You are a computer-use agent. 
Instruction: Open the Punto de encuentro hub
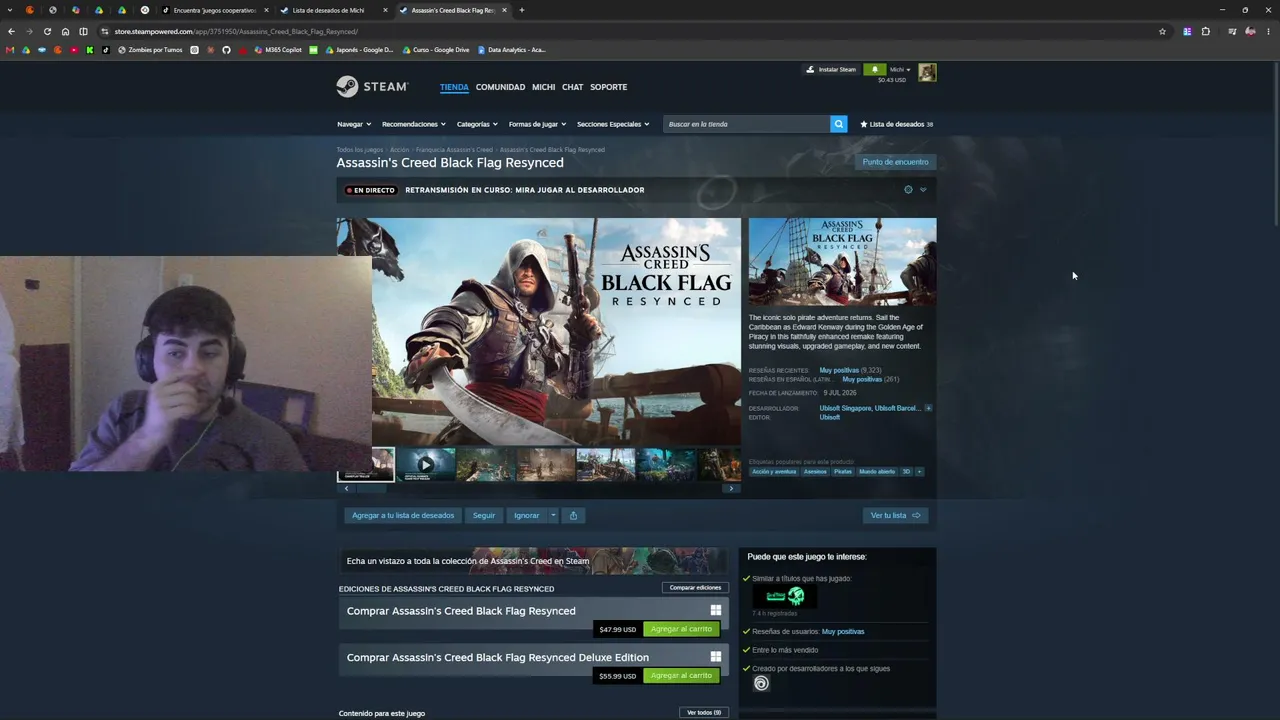[896, 162]
